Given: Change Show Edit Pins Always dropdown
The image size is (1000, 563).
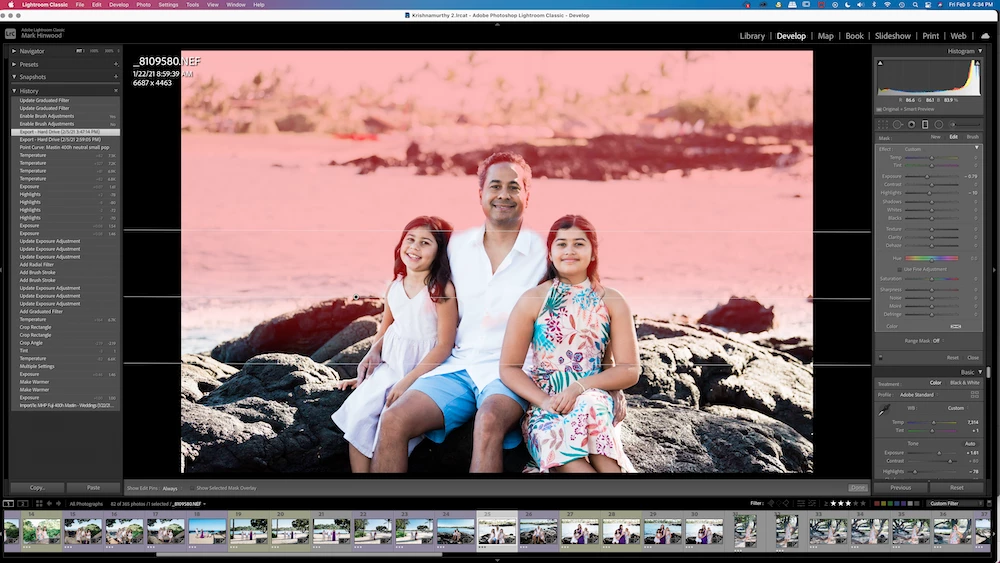Looking at the screenshot, I should [172, 488].
